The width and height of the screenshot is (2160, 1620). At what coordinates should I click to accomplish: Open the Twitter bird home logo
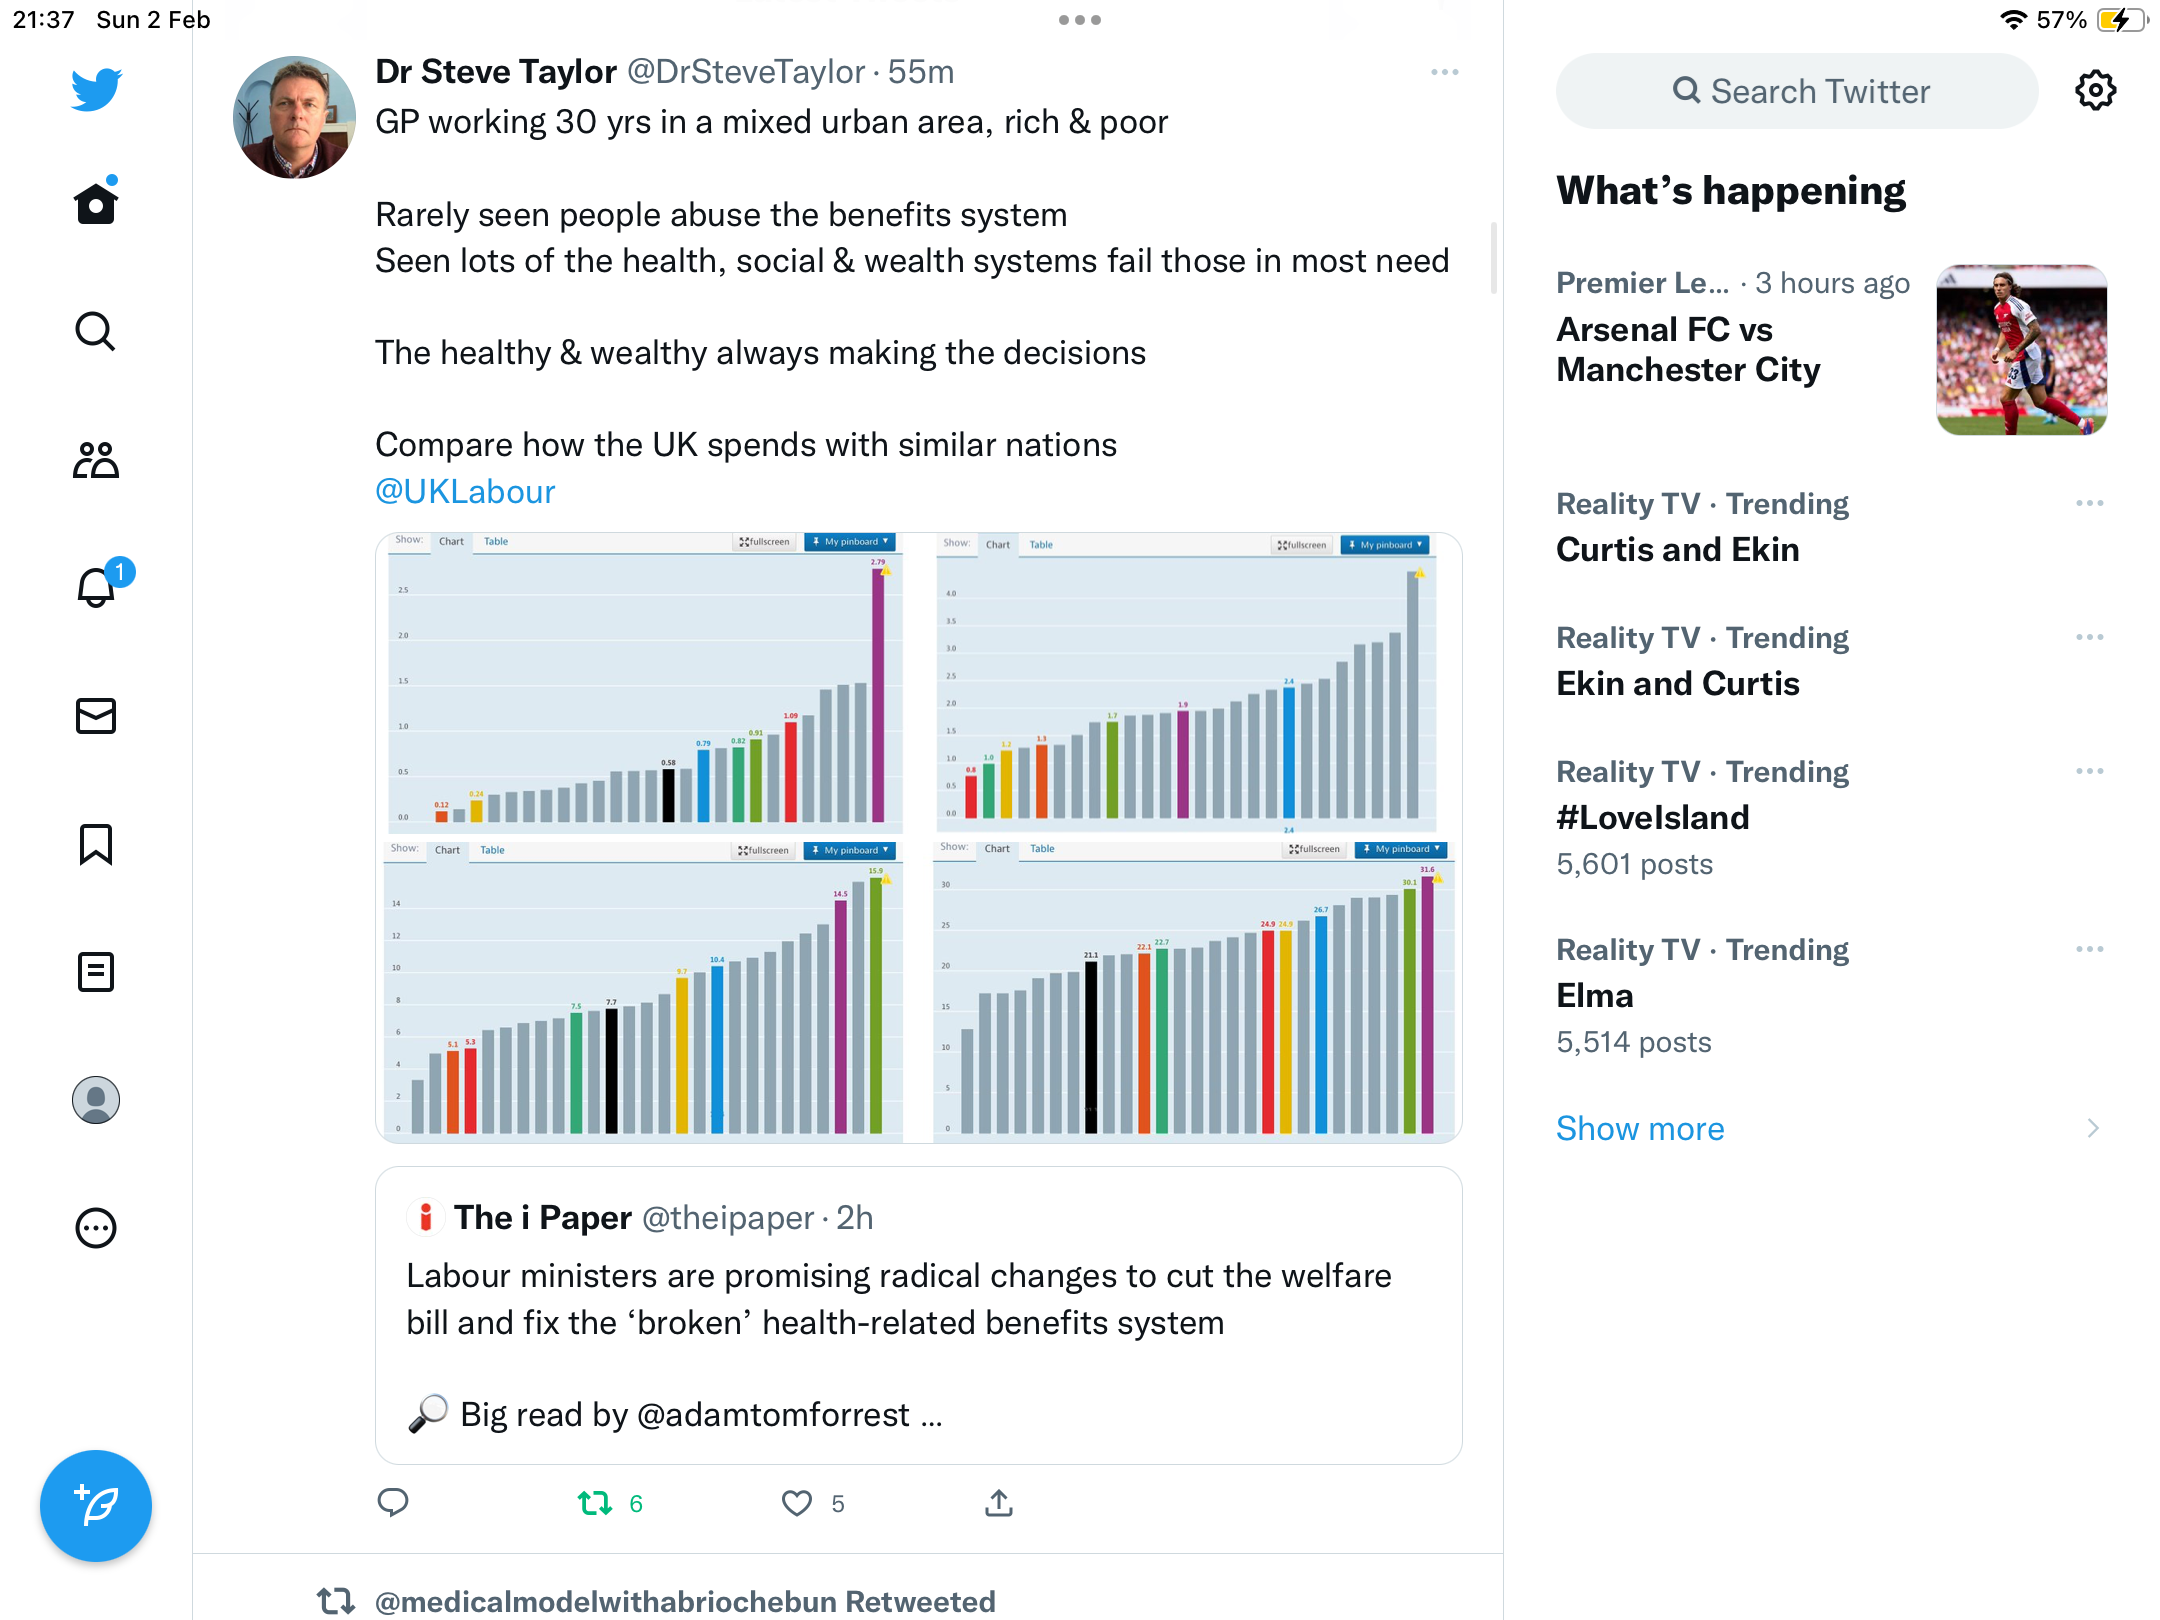pos(96,89)
